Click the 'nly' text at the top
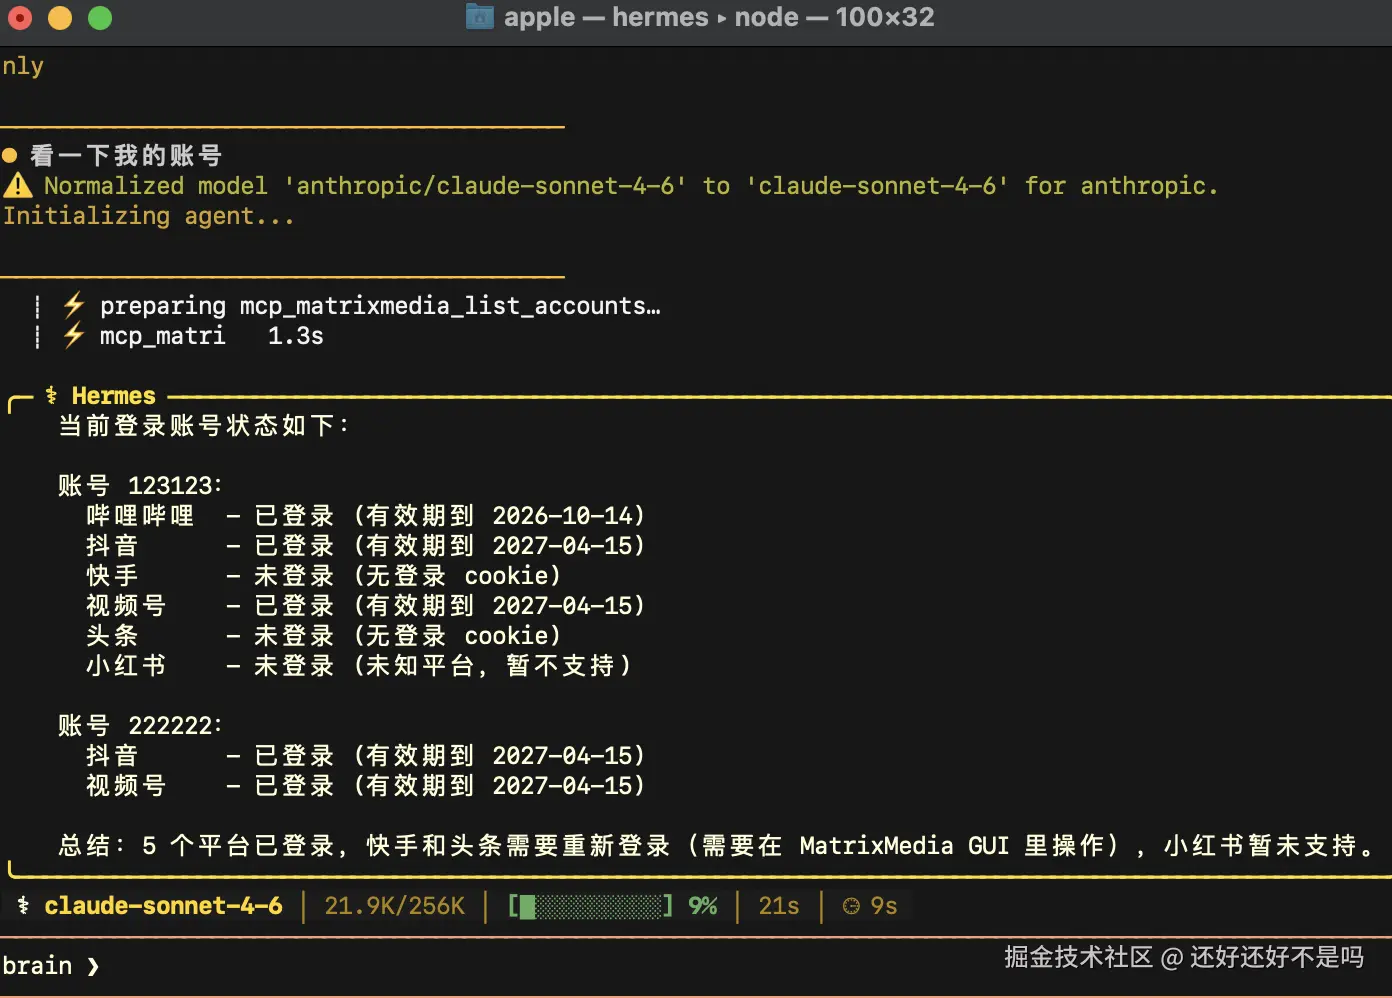 (x=23, y=67)
